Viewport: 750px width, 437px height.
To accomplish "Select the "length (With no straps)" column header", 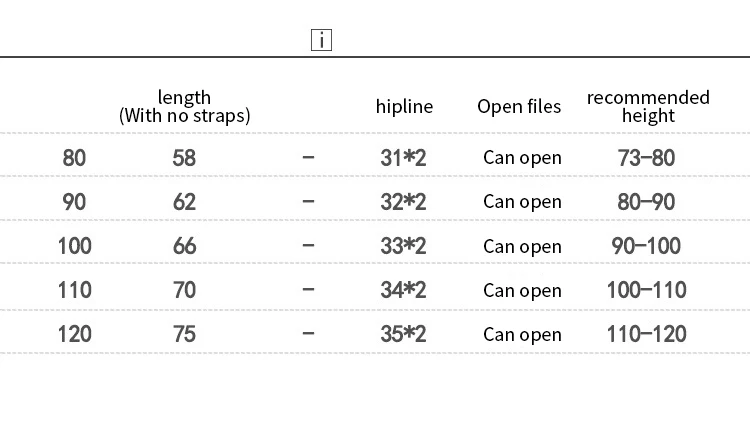I will (185, 106).
